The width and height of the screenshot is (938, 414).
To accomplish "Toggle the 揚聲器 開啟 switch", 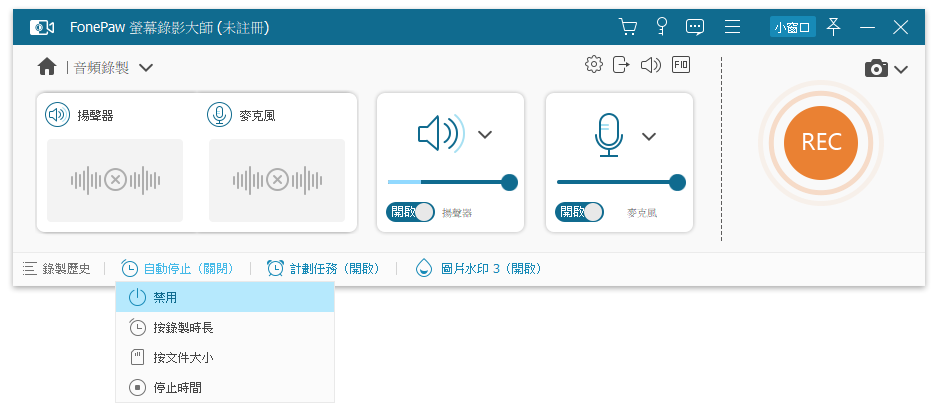I will click(410, 212).
